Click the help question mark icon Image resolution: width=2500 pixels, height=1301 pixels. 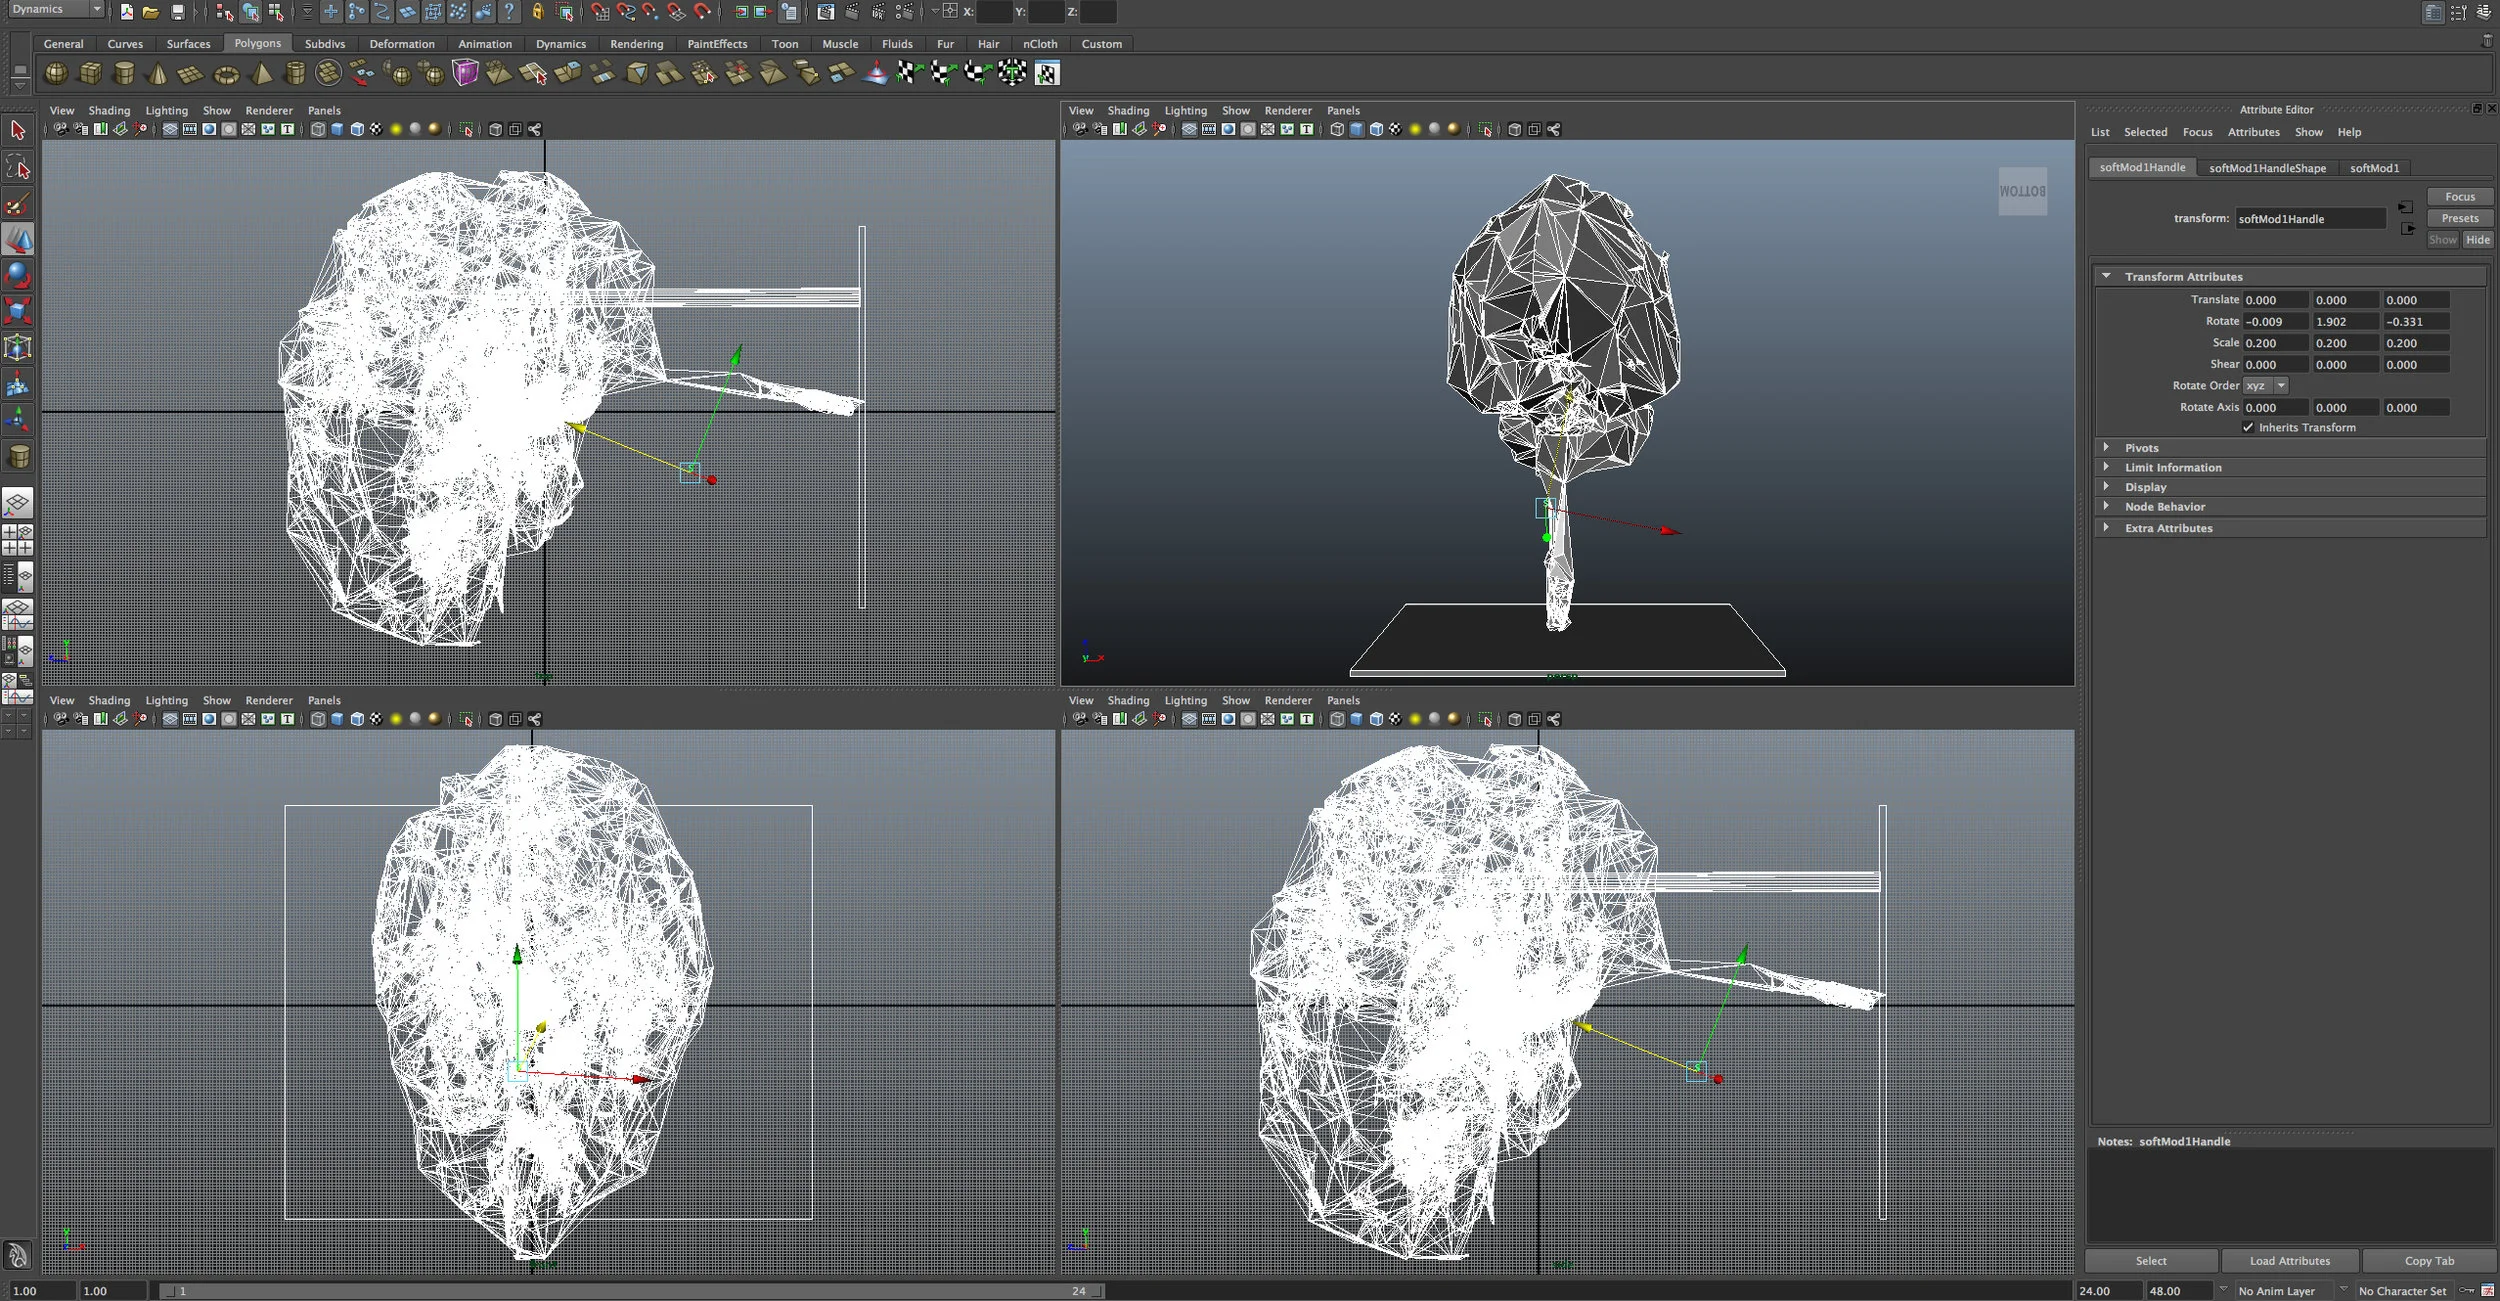pyautogui.click(x=510, y=12)
